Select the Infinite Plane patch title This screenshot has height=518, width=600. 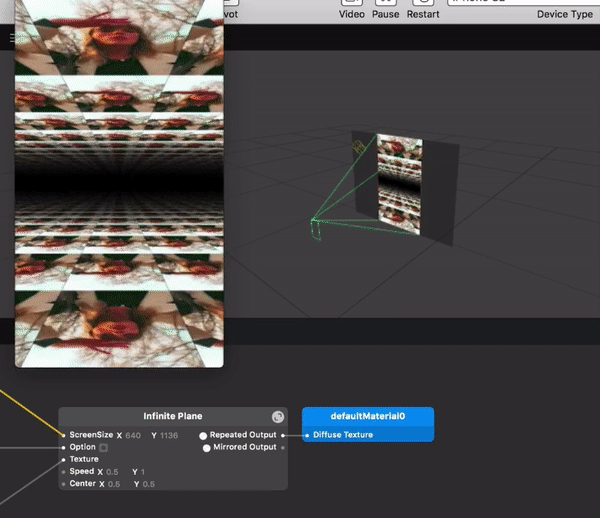point(173,416)
